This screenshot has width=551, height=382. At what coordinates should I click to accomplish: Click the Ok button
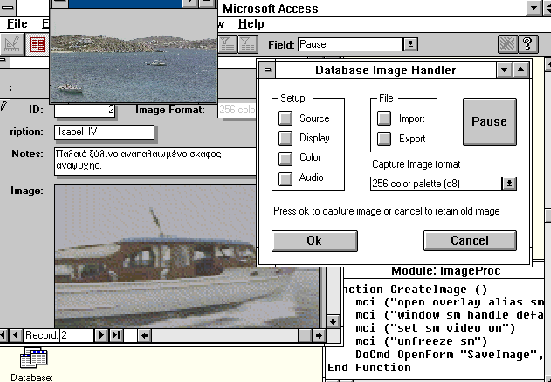[x=315, y=241]
